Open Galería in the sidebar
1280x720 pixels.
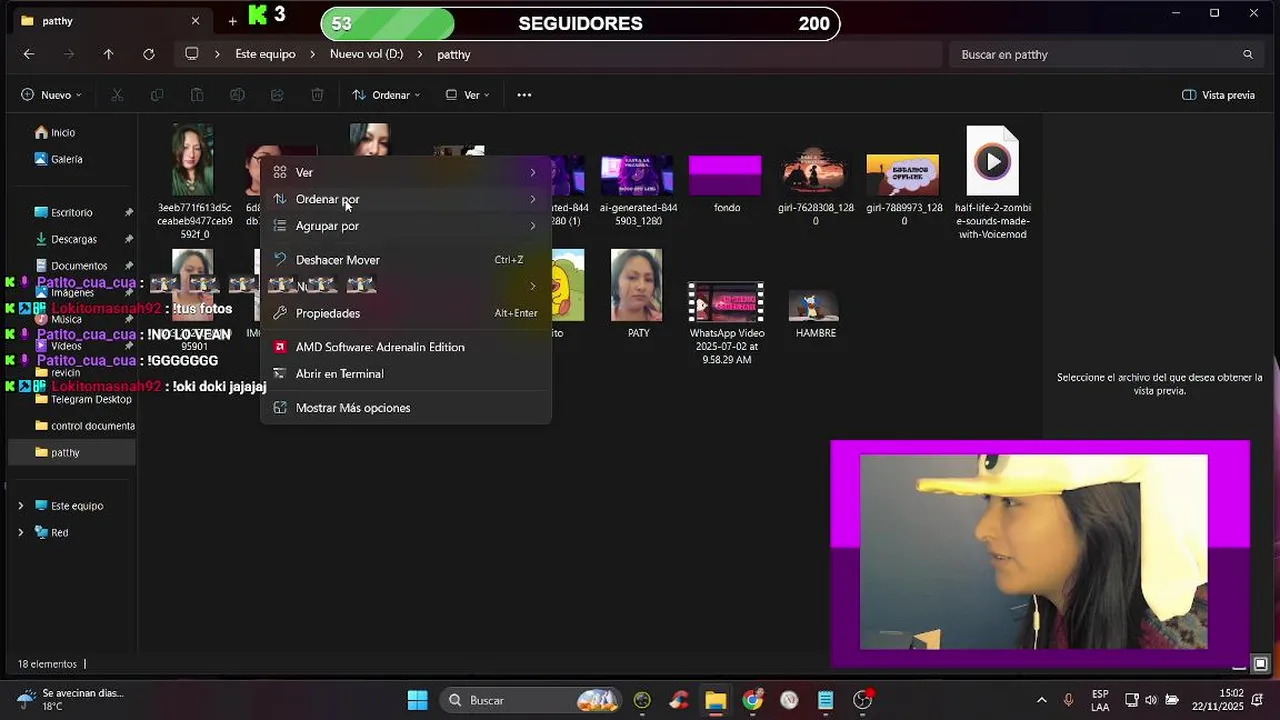coord(66,159)
